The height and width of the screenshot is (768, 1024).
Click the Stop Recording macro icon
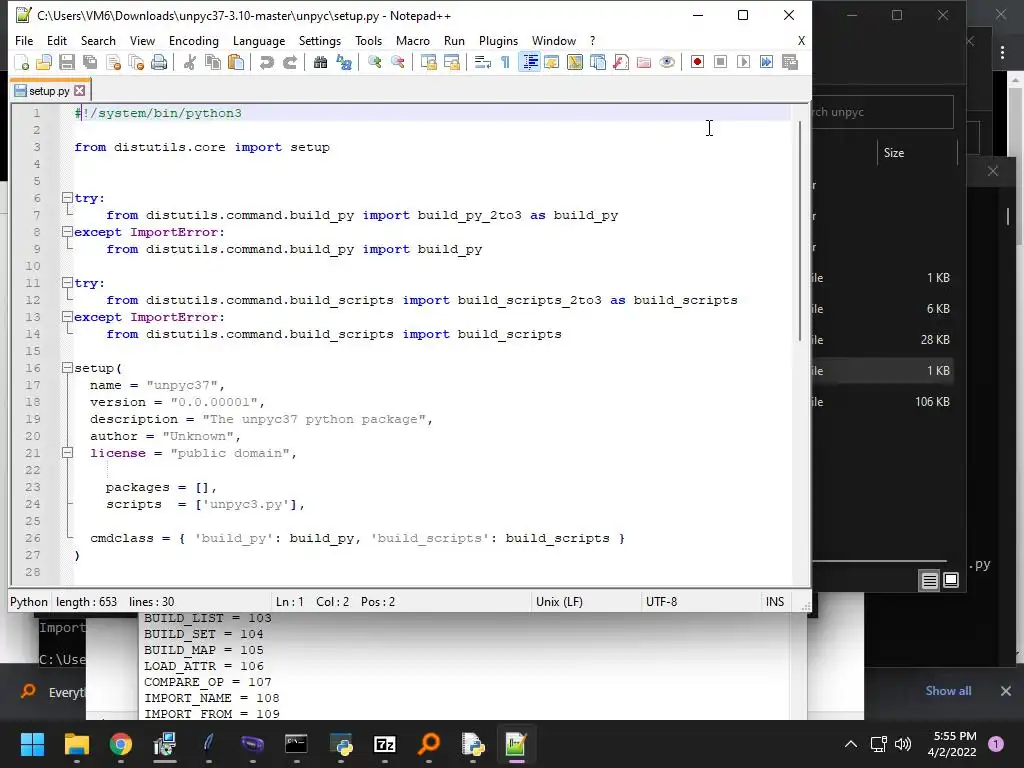720,62
